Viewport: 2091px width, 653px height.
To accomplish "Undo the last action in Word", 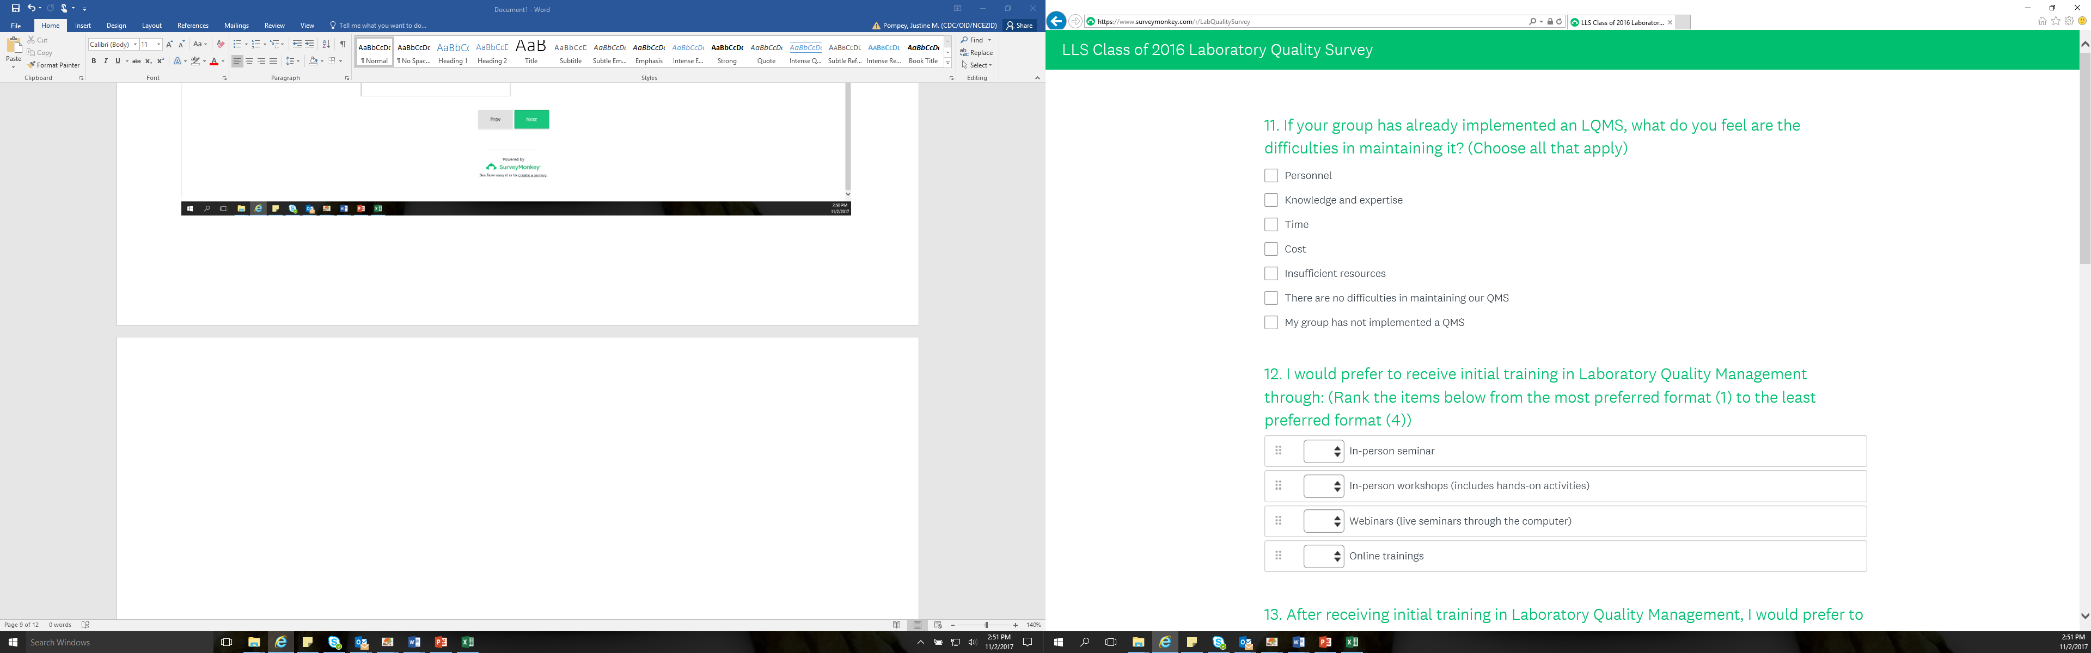I will (x=30, y=8).
